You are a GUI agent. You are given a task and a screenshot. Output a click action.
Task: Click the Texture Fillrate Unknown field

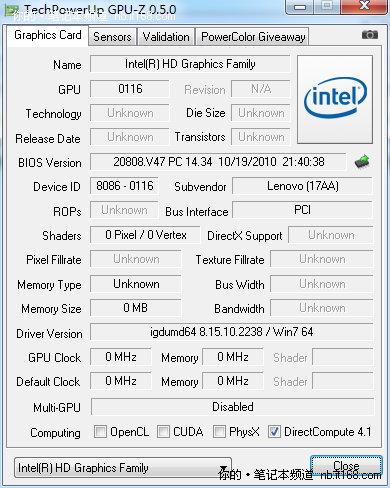(x=322, y=259)
